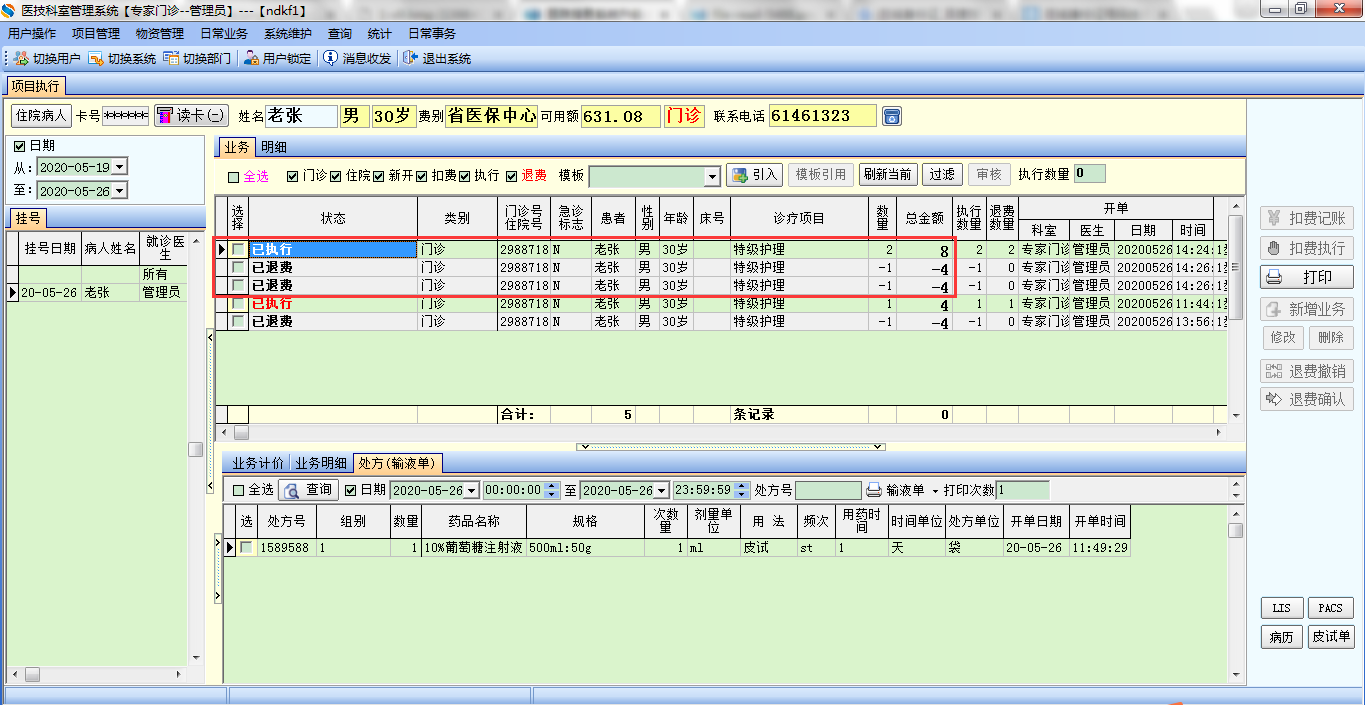
Task: Click the 退费确认 refund confirm button
Action: [x=1307, y=399]
